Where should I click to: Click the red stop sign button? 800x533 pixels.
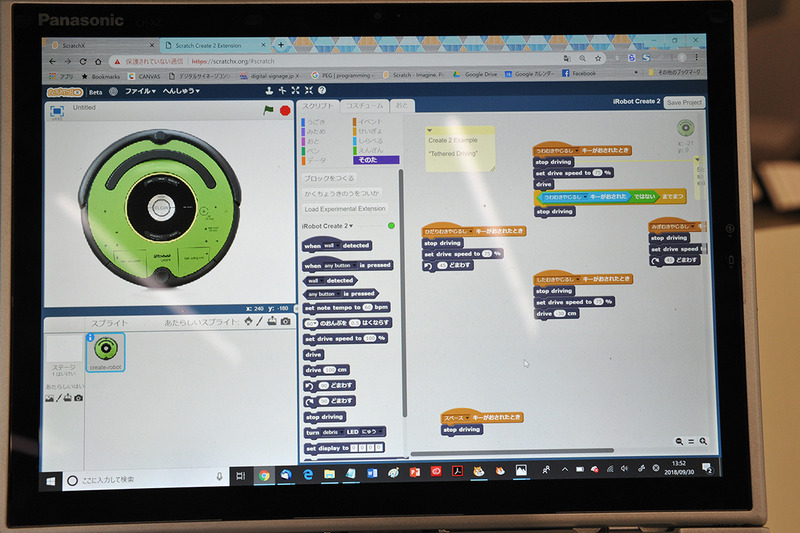pos(285,110)
